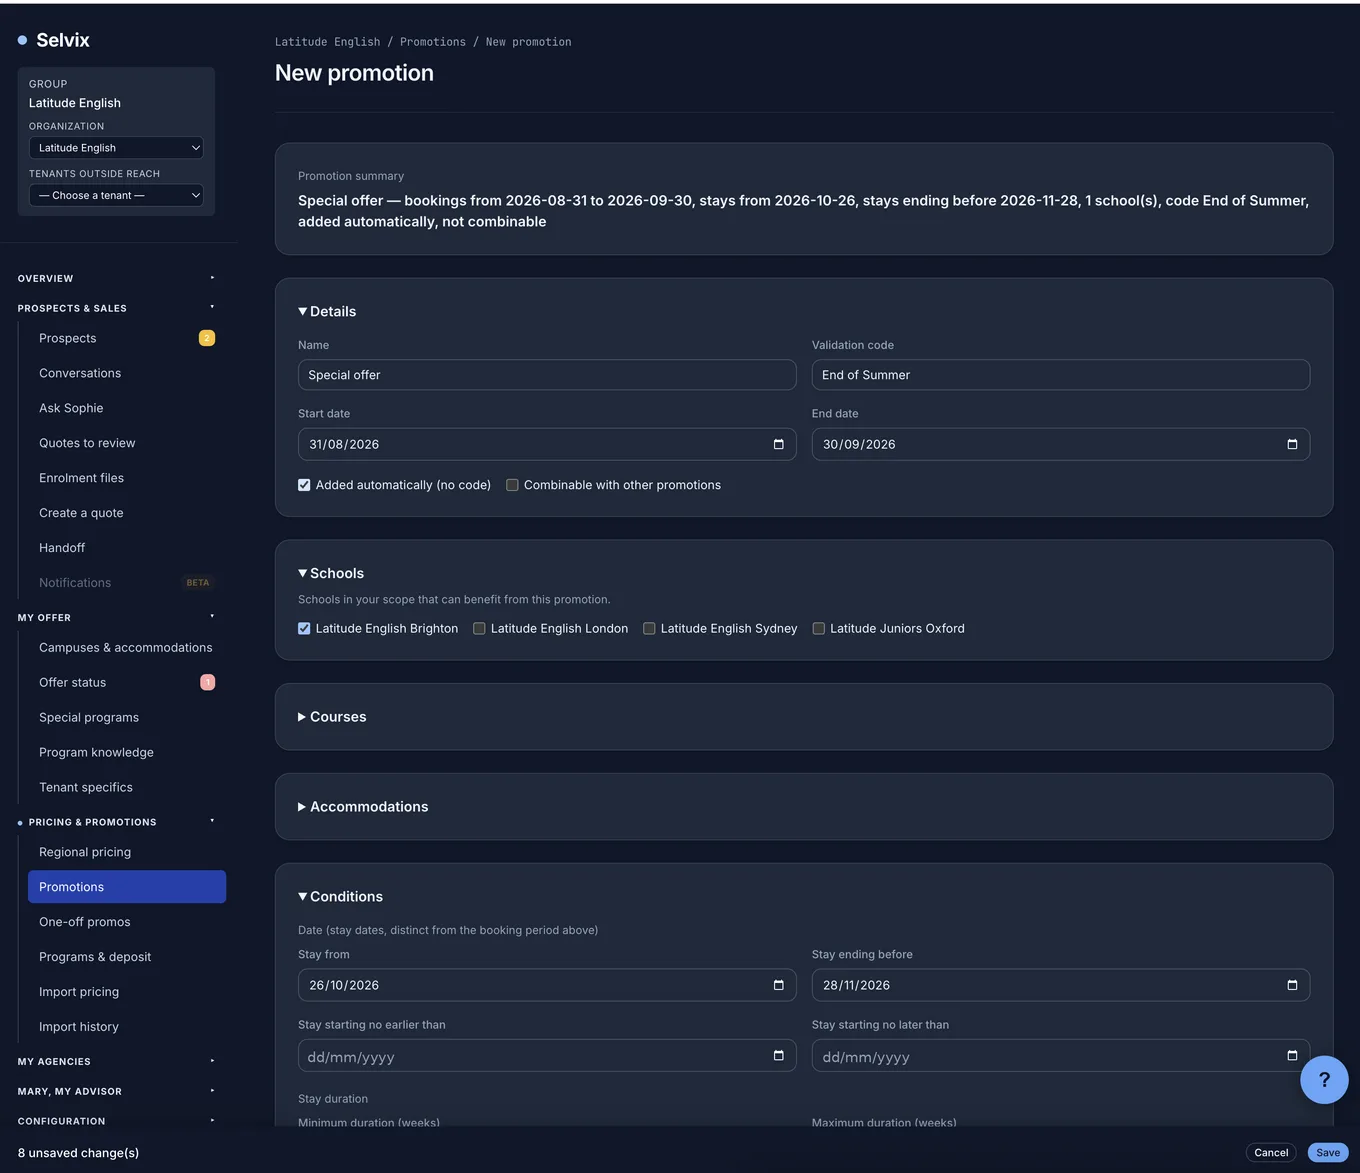The width and height of the screenshot is (1360, 1173).
Task: Click the Start date field 31/08/2026
Action: 547,444
